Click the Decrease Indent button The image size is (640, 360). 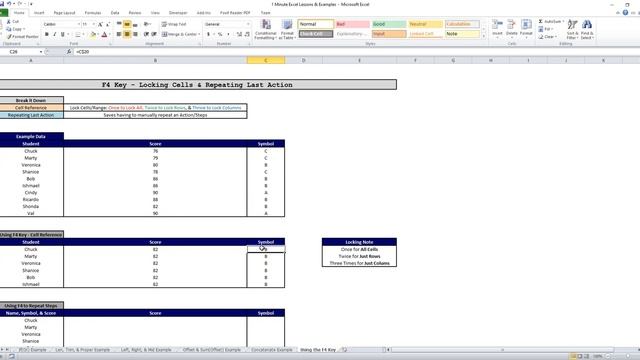pyautogui.click(x=146, y=34)
